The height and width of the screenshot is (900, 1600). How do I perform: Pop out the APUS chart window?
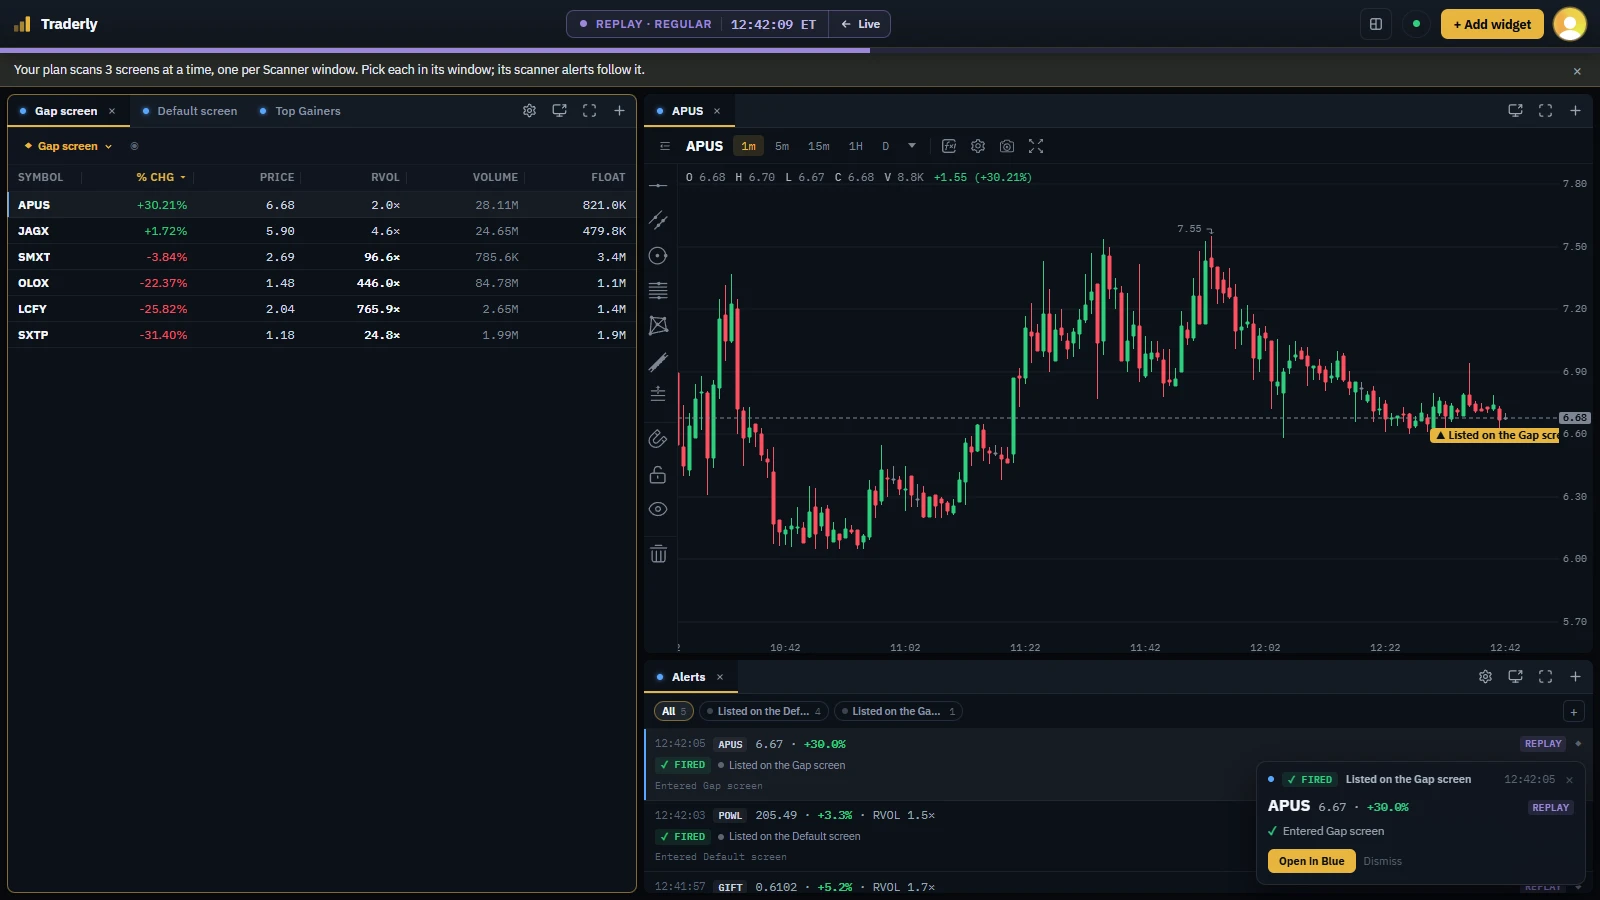1516,111
